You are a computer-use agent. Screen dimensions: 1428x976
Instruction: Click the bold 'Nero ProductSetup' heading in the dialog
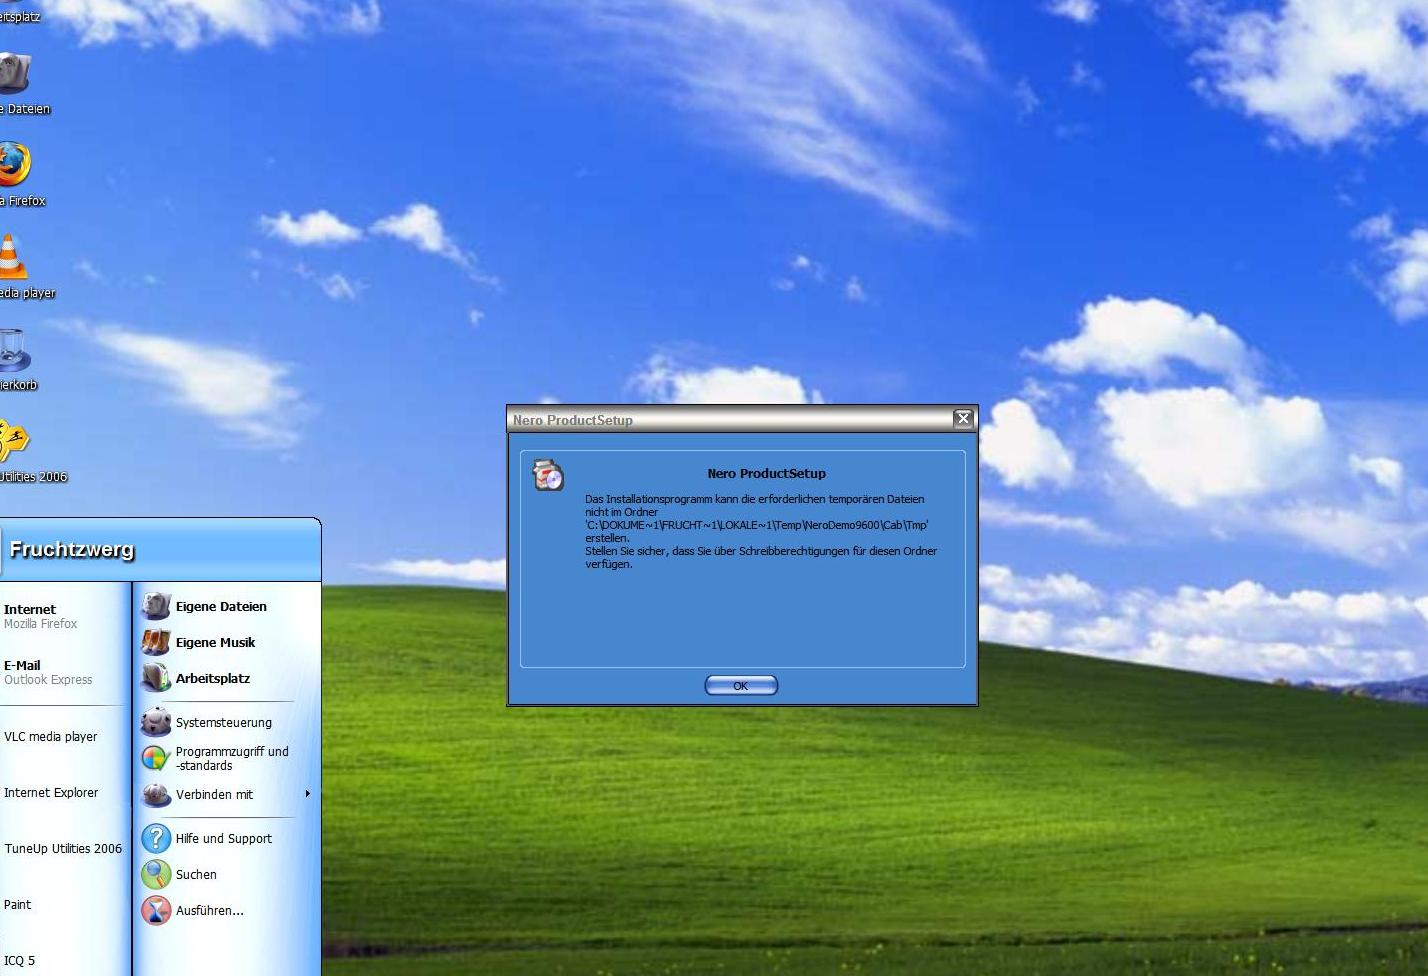coord(767,474)
